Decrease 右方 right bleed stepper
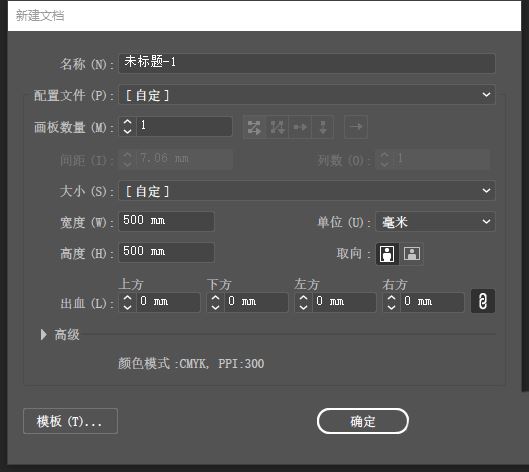This screenshot has height=472, width=529. point(391,307)
